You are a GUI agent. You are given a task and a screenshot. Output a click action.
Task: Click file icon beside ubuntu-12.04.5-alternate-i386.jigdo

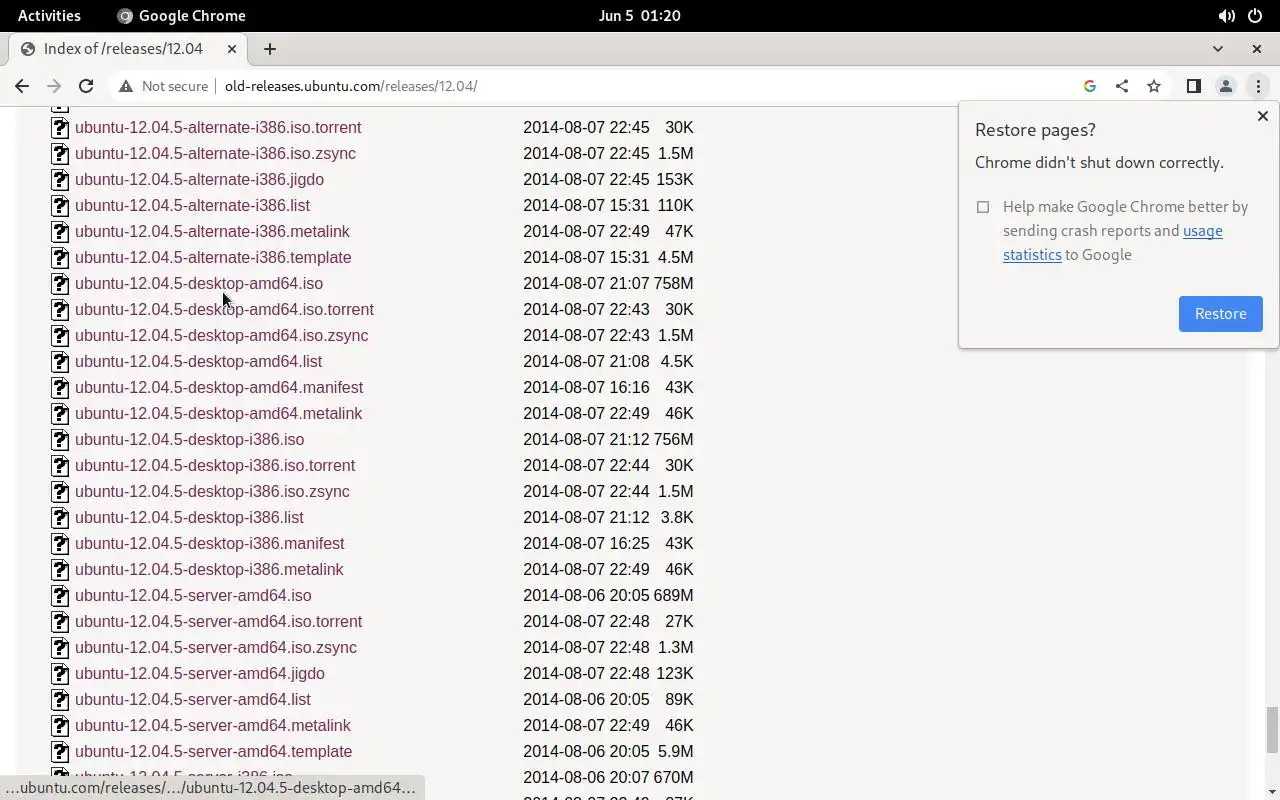click(x=60, y=180)
